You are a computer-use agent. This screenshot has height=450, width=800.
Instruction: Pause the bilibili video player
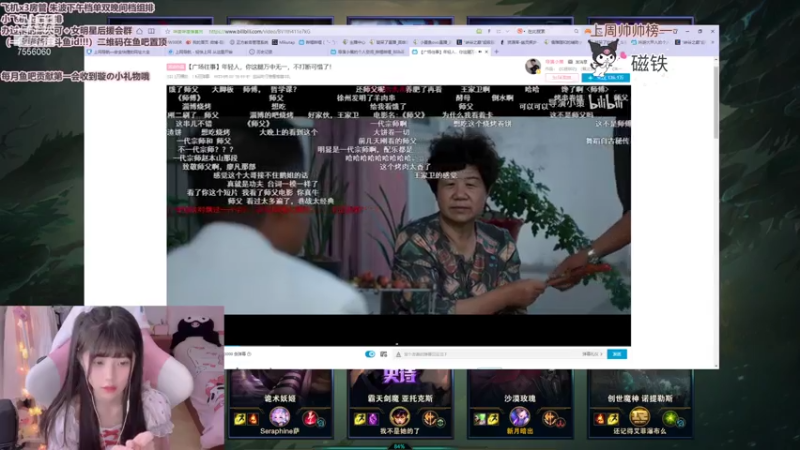click(398, 215)
